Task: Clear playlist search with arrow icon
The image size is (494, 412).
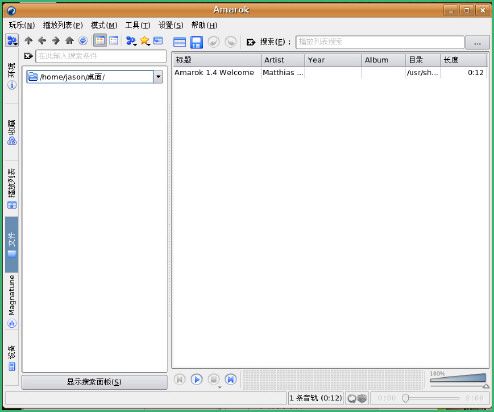Action: pyautogui.click(x=251, y=42)
